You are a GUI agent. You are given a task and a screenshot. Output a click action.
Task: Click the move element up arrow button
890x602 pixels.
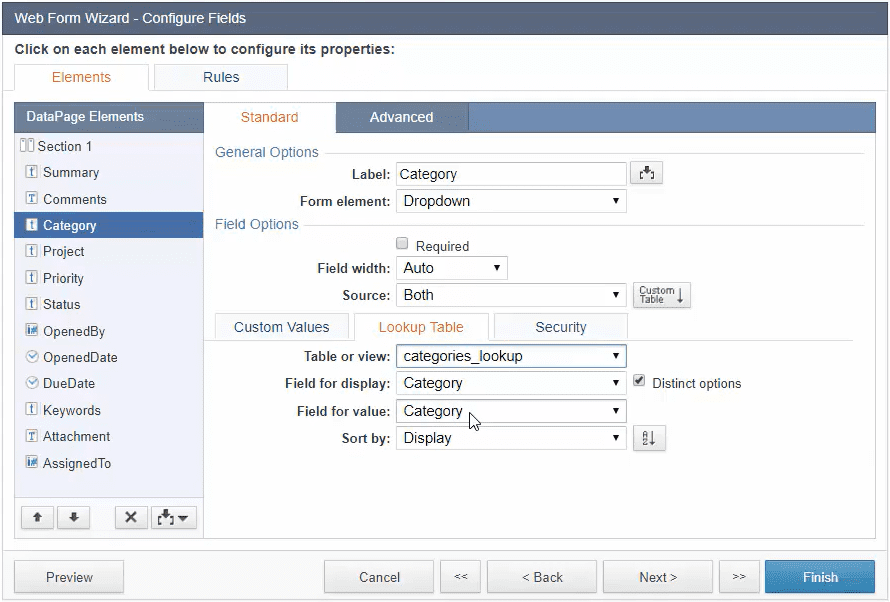click(x=37, y=517)
